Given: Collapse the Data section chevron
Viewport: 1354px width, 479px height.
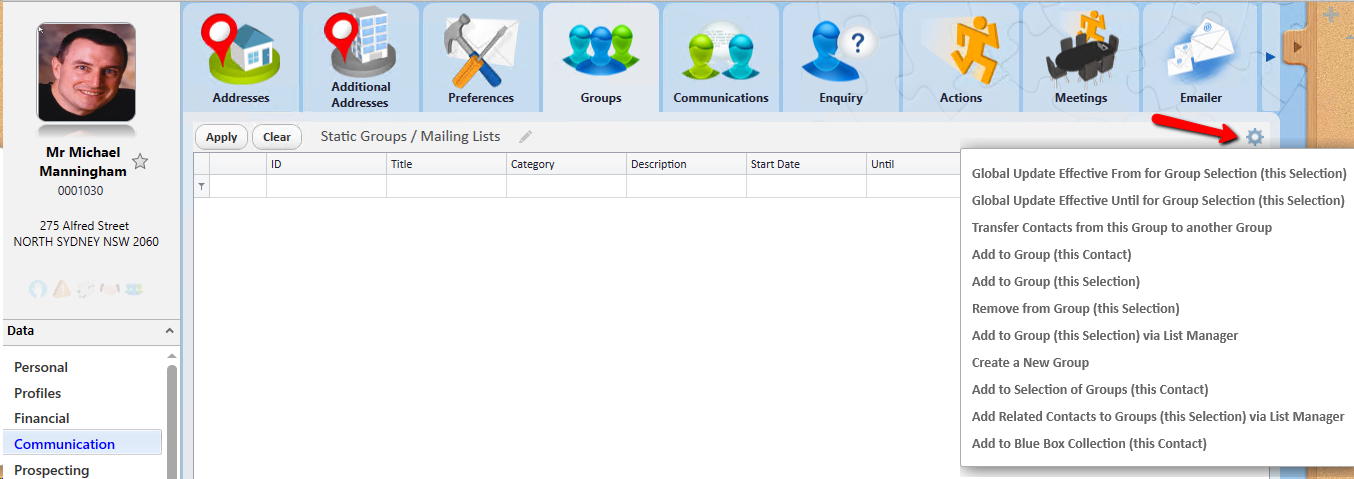Looking at the screenshot, I should tap(170, 331).
